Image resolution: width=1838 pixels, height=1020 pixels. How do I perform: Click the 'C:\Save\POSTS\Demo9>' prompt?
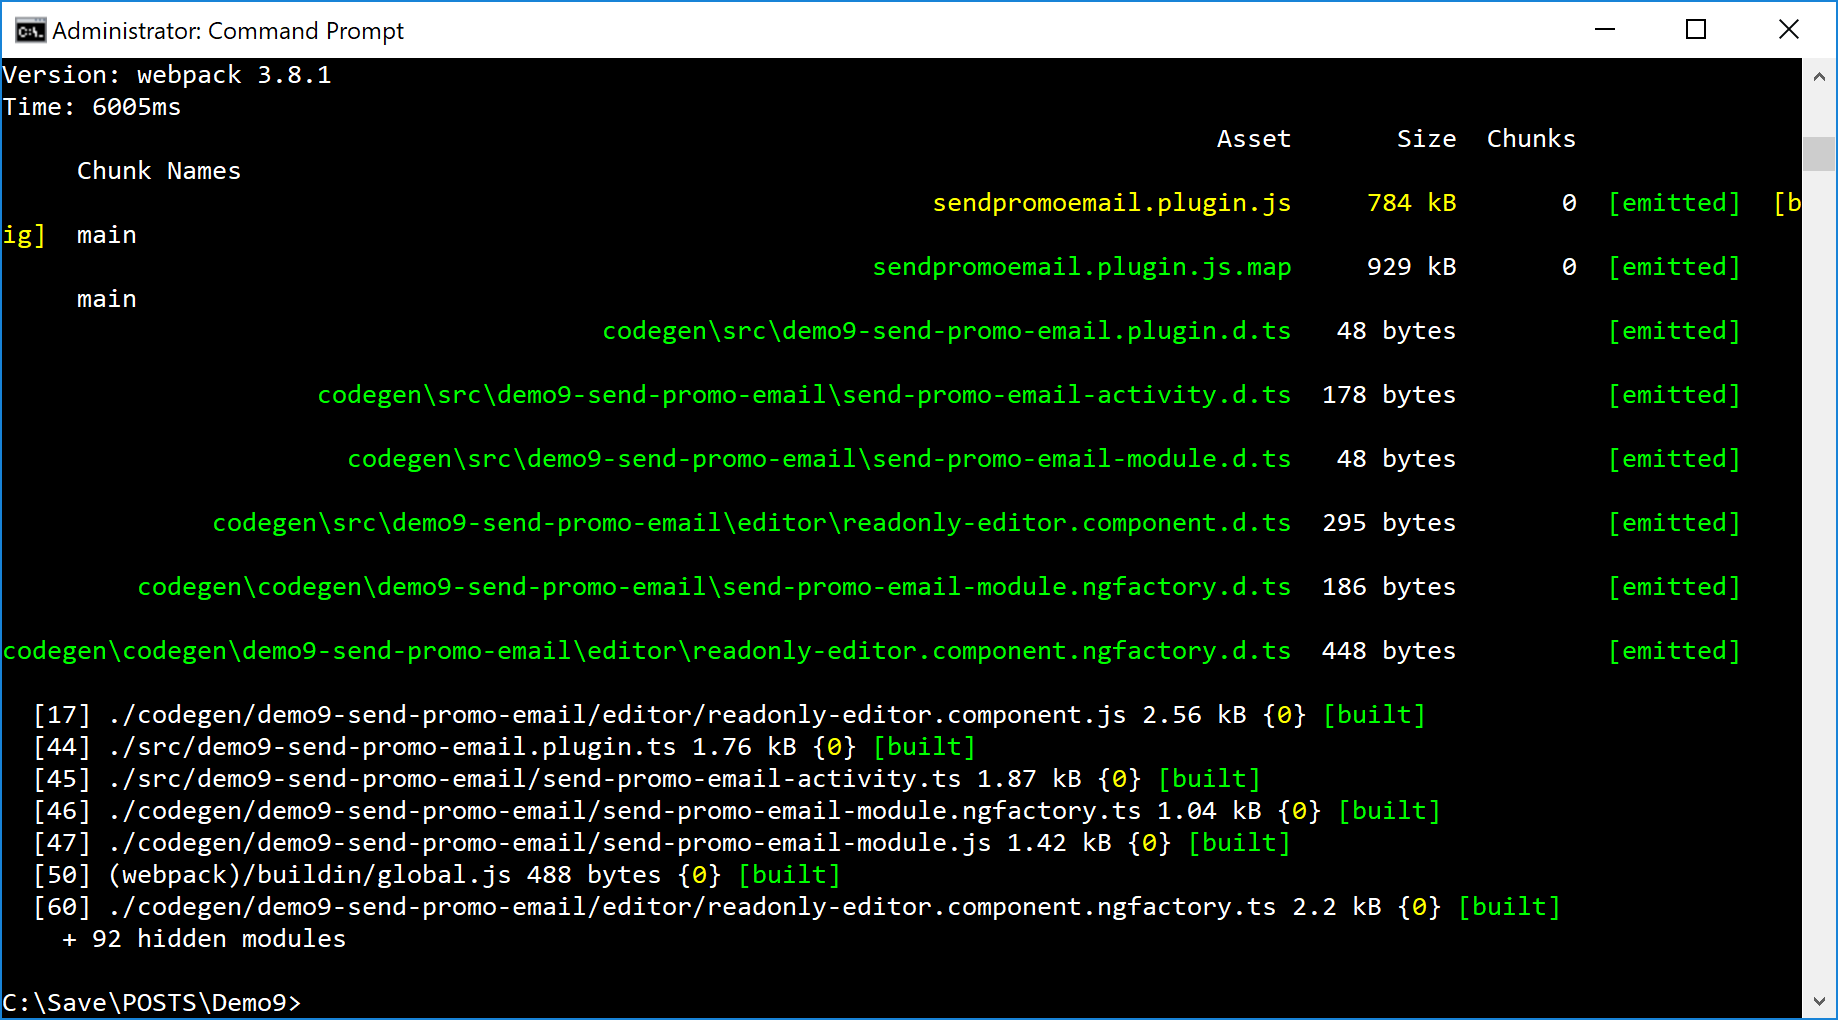(152, 1003)
